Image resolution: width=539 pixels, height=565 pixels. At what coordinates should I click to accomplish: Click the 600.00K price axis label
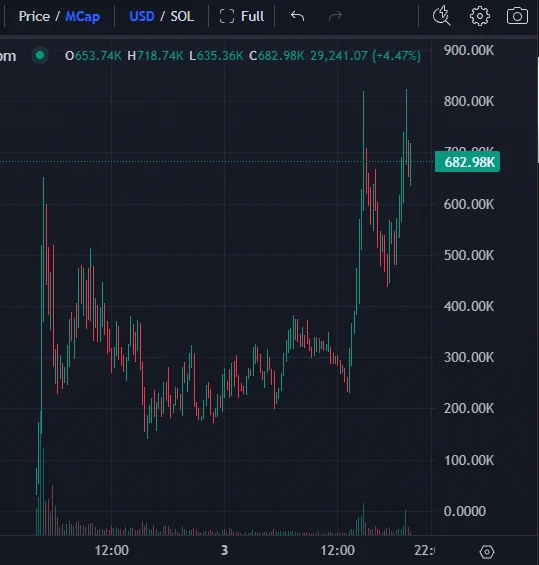coord(469,204)
